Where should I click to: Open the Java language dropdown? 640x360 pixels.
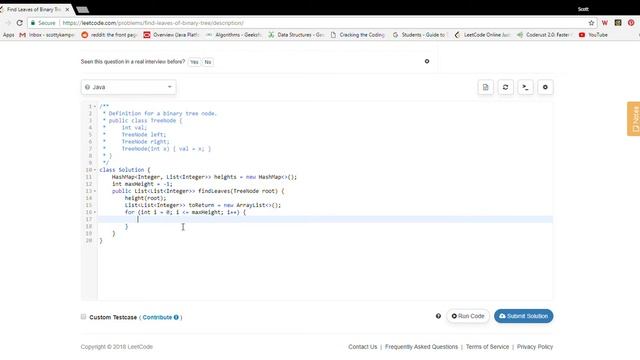pyautogui.click(x=129, y=87)
